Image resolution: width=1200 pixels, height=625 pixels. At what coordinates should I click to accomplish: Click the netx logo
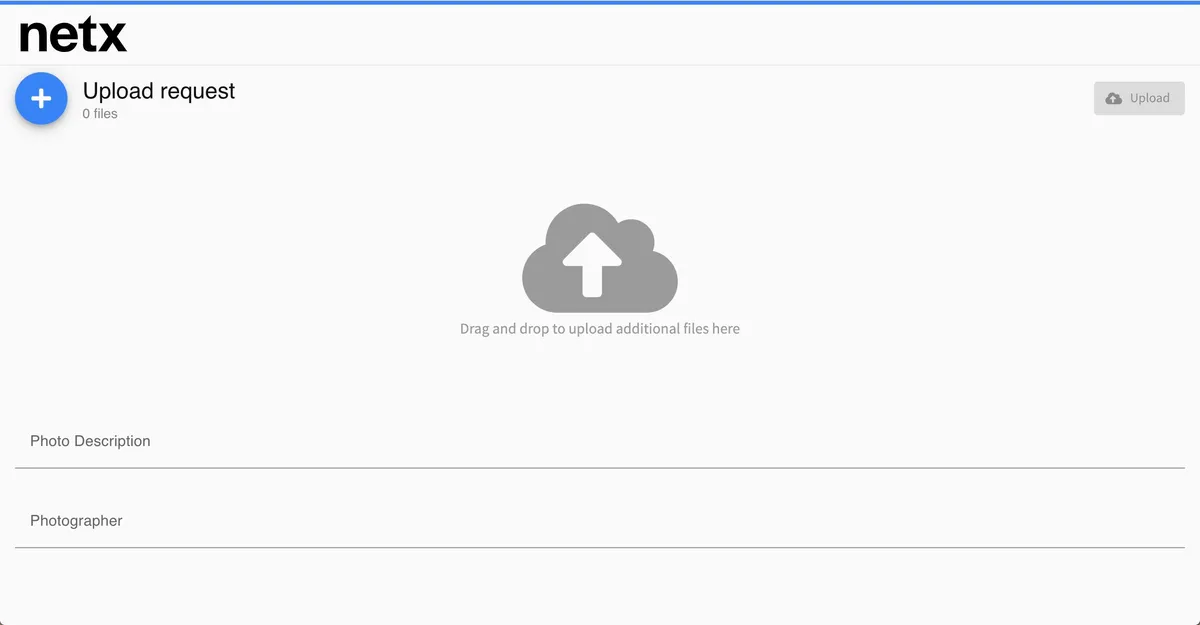[73, 36]
